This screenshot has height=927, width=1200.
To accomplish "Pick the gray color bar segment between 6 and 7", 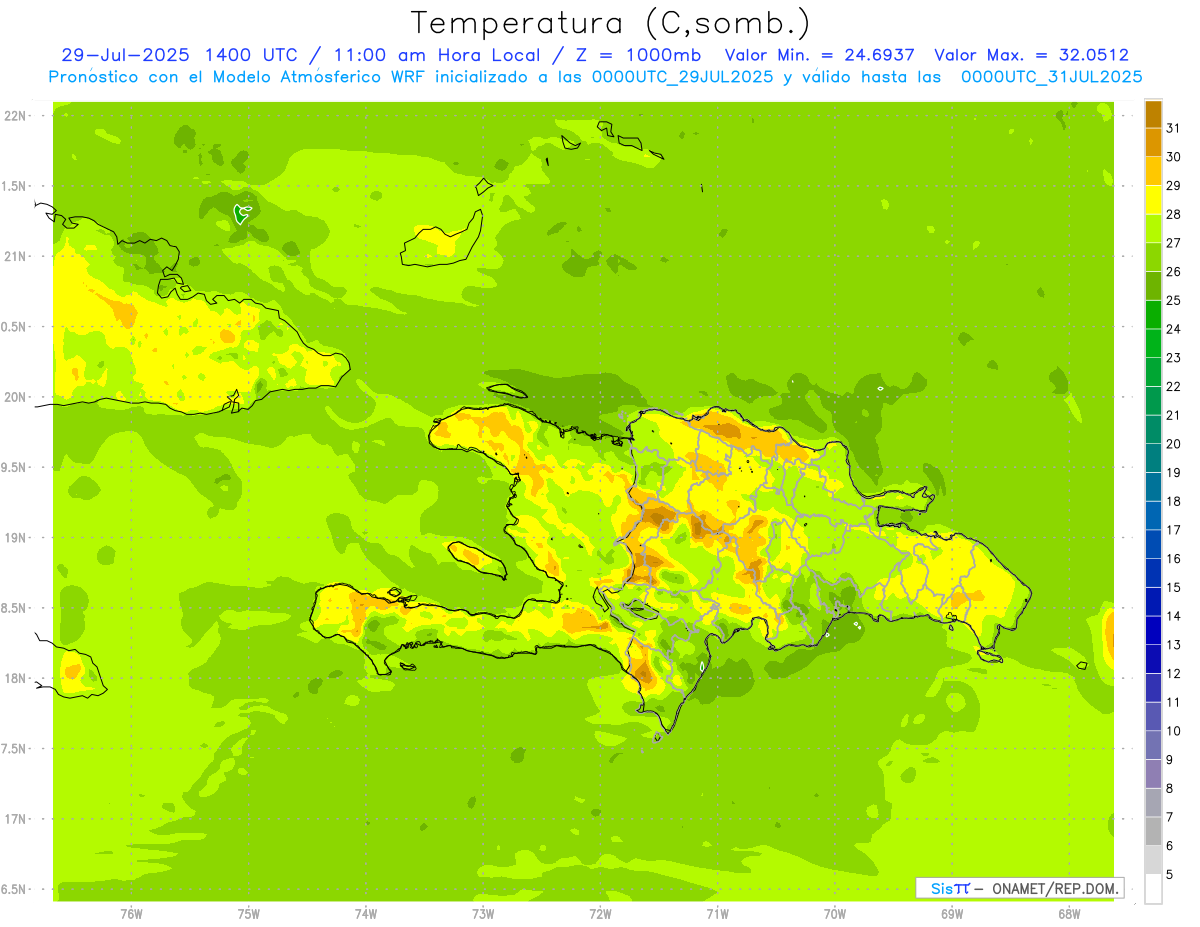I will click(1153, 831).
